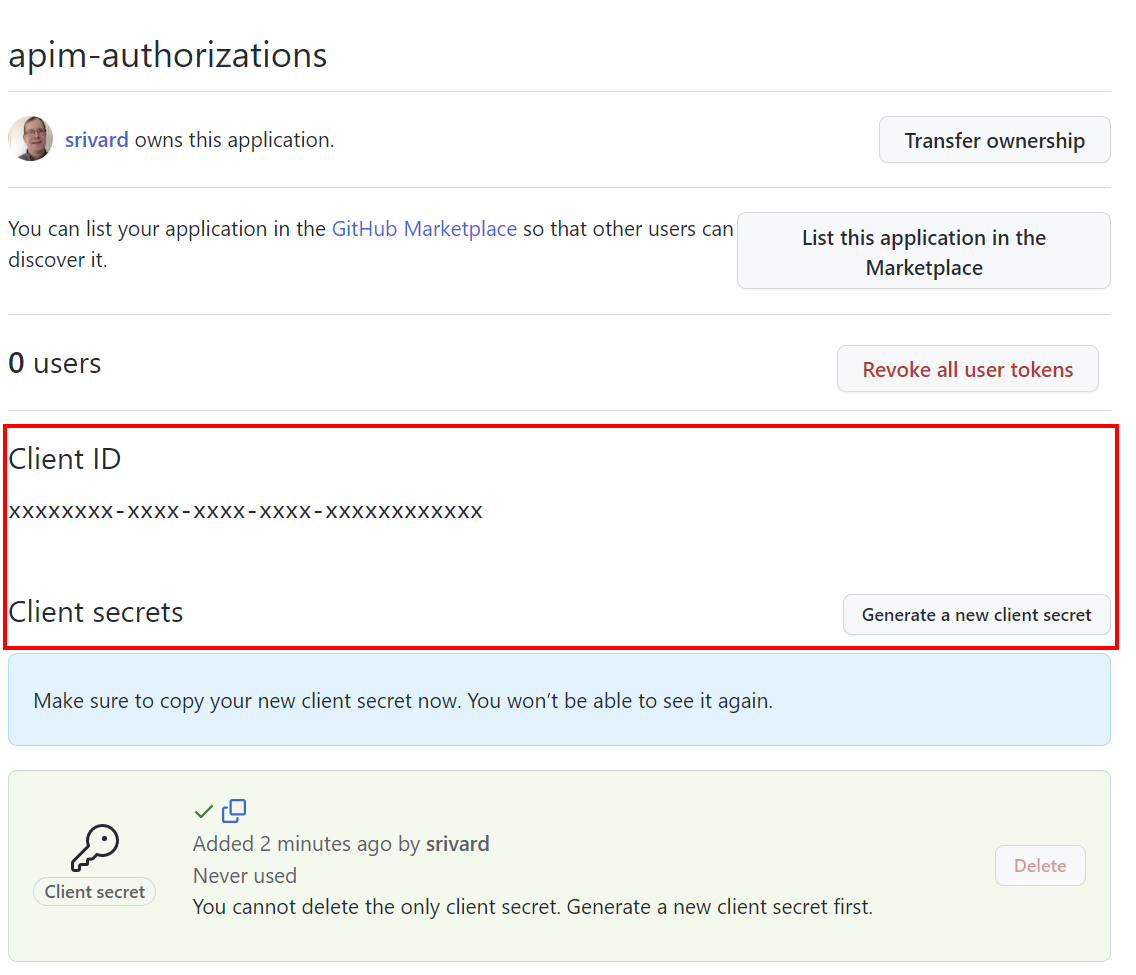Copy the client secret to clipboard

(234, 811)
